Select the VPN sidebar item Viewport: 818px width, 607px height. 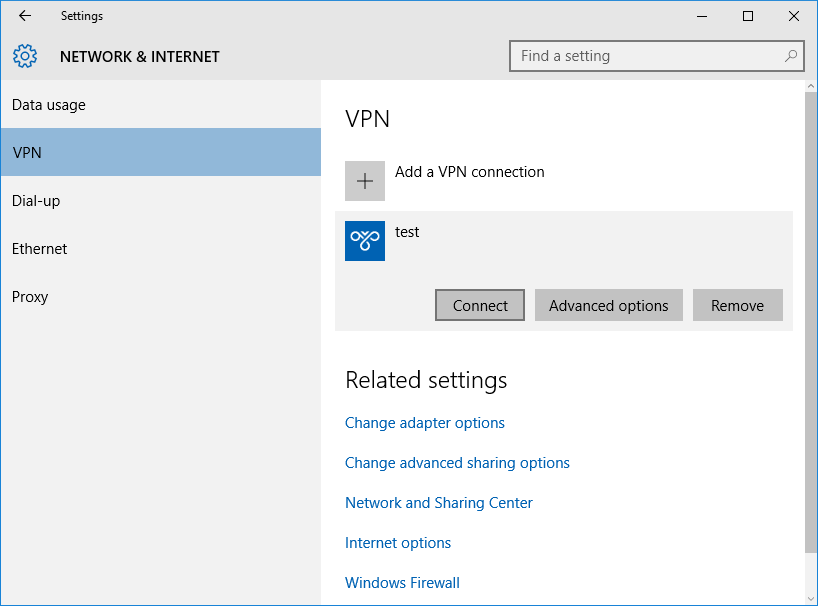27,153
